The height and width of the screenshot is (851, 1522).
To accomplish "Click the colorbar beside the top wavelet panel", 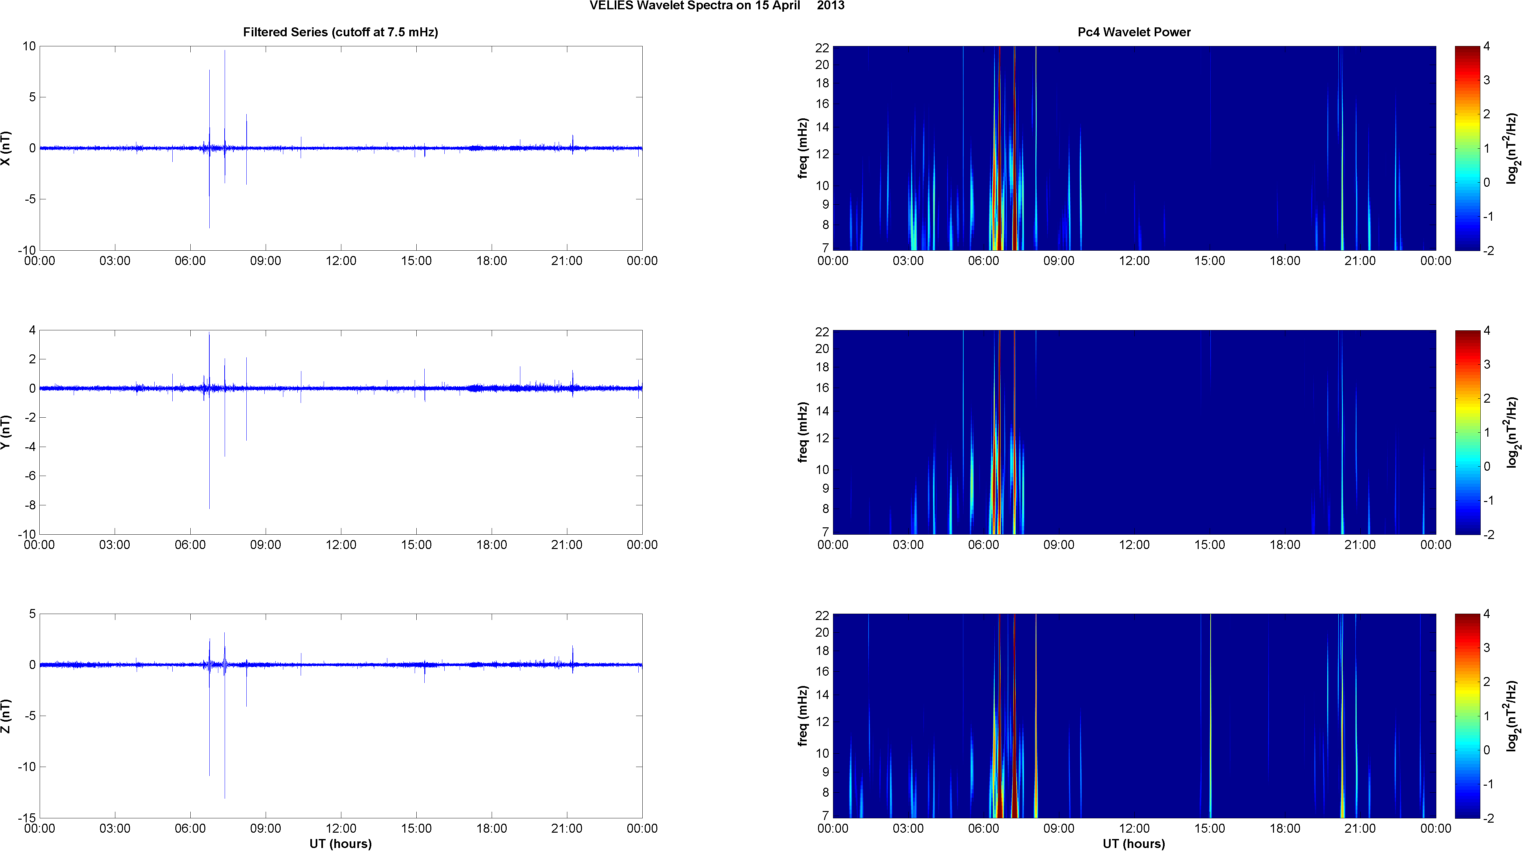I will coord(1466,148).
